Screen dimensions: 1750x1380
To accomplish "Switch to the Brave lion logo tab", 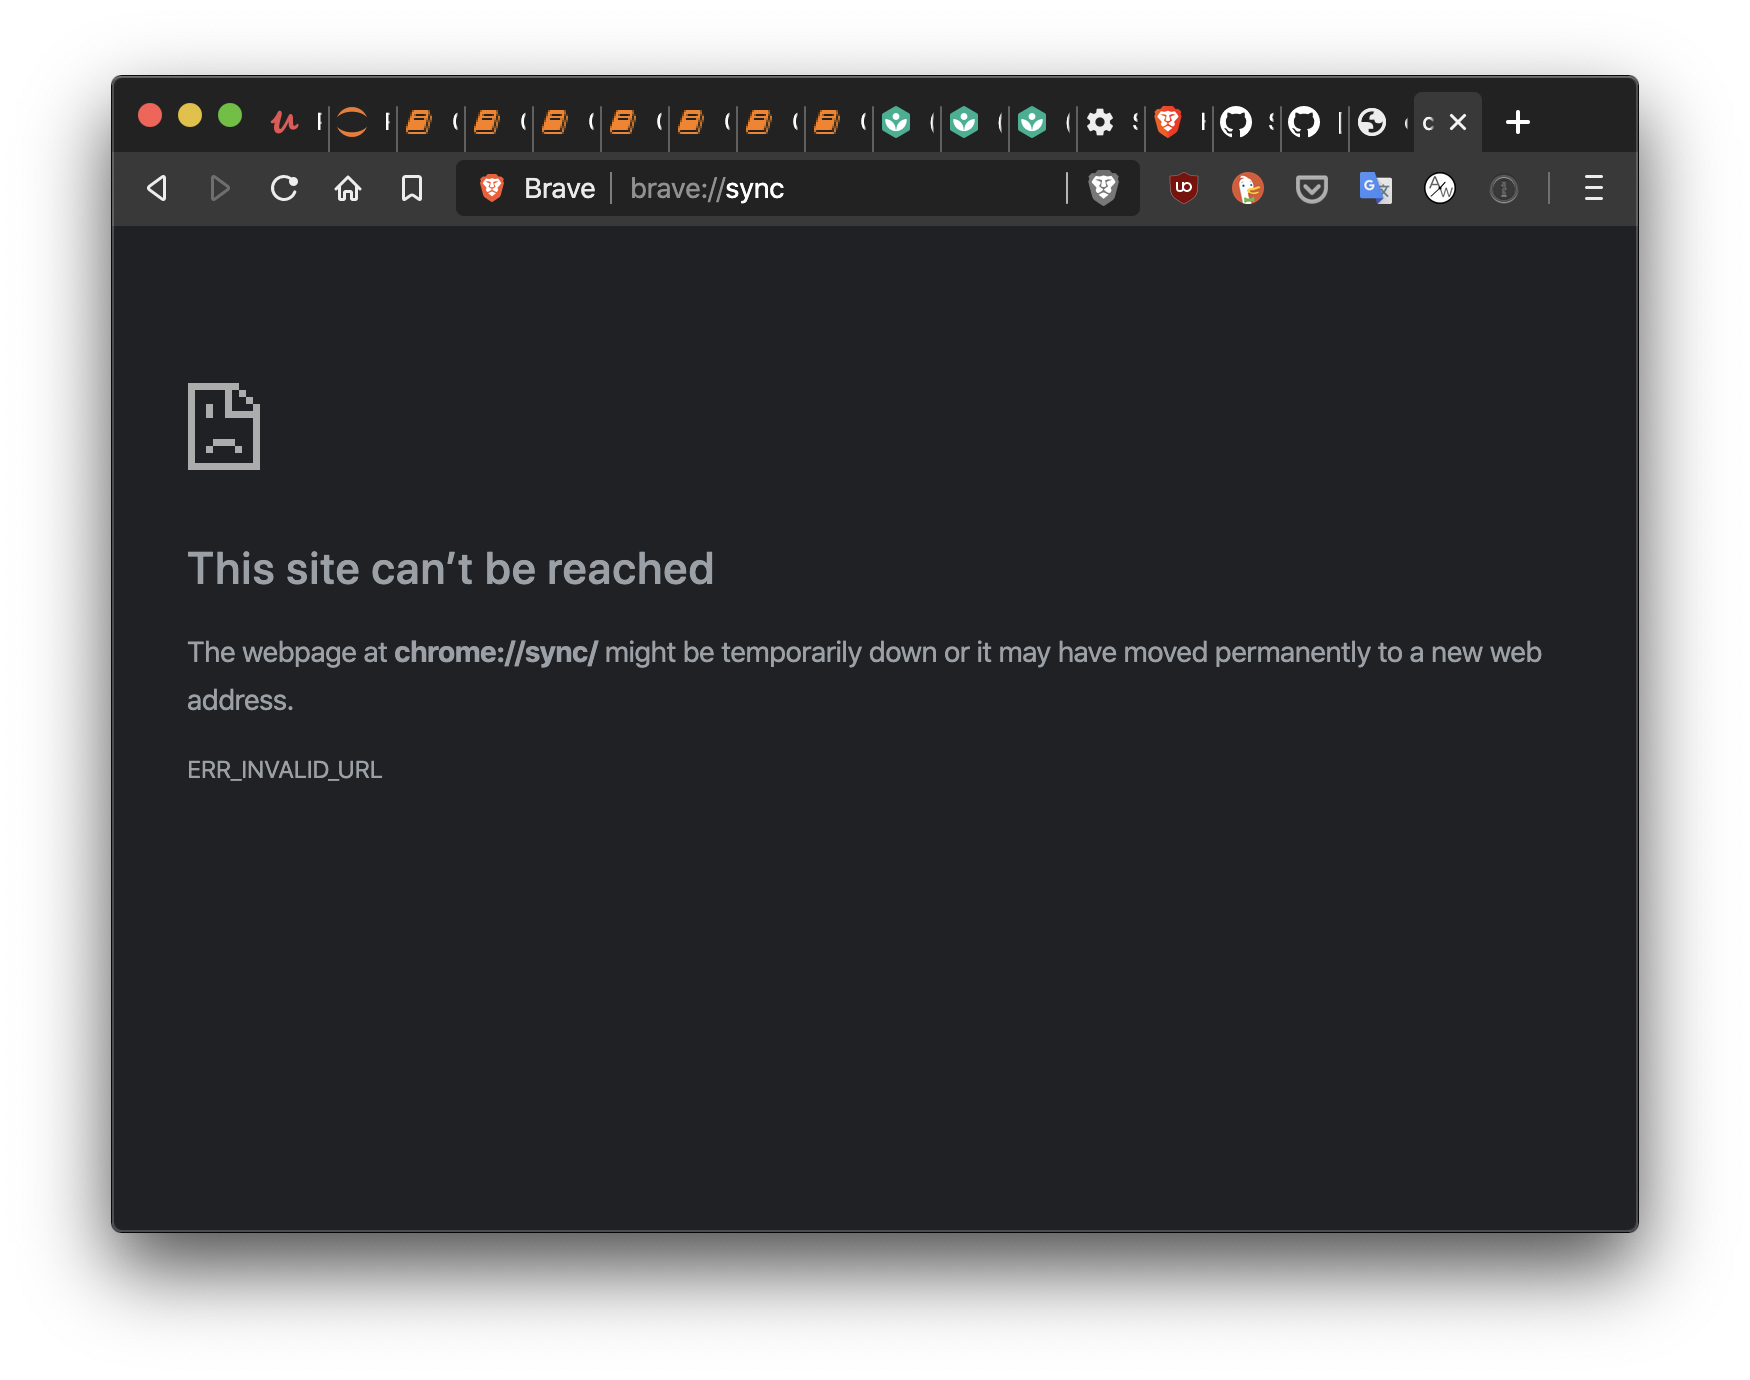I will coord(1168,122).
